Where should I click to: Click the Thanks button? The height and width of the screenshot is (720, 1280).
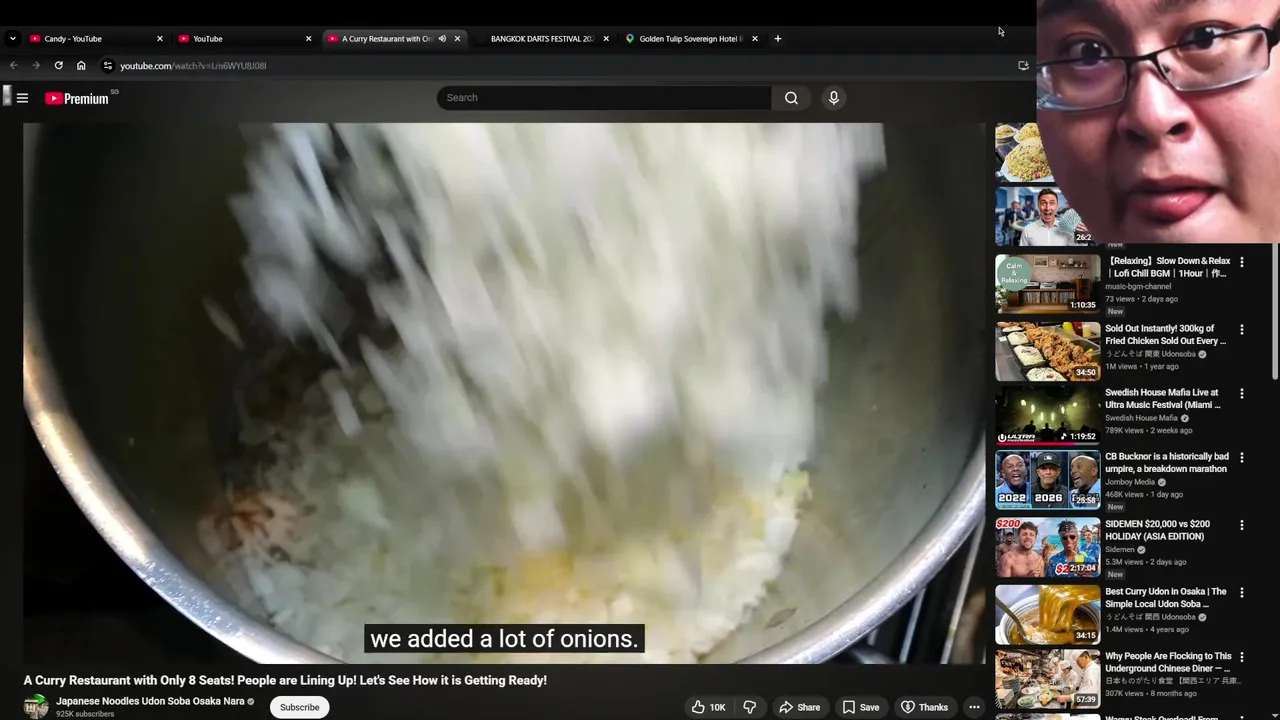click(924, 707)
